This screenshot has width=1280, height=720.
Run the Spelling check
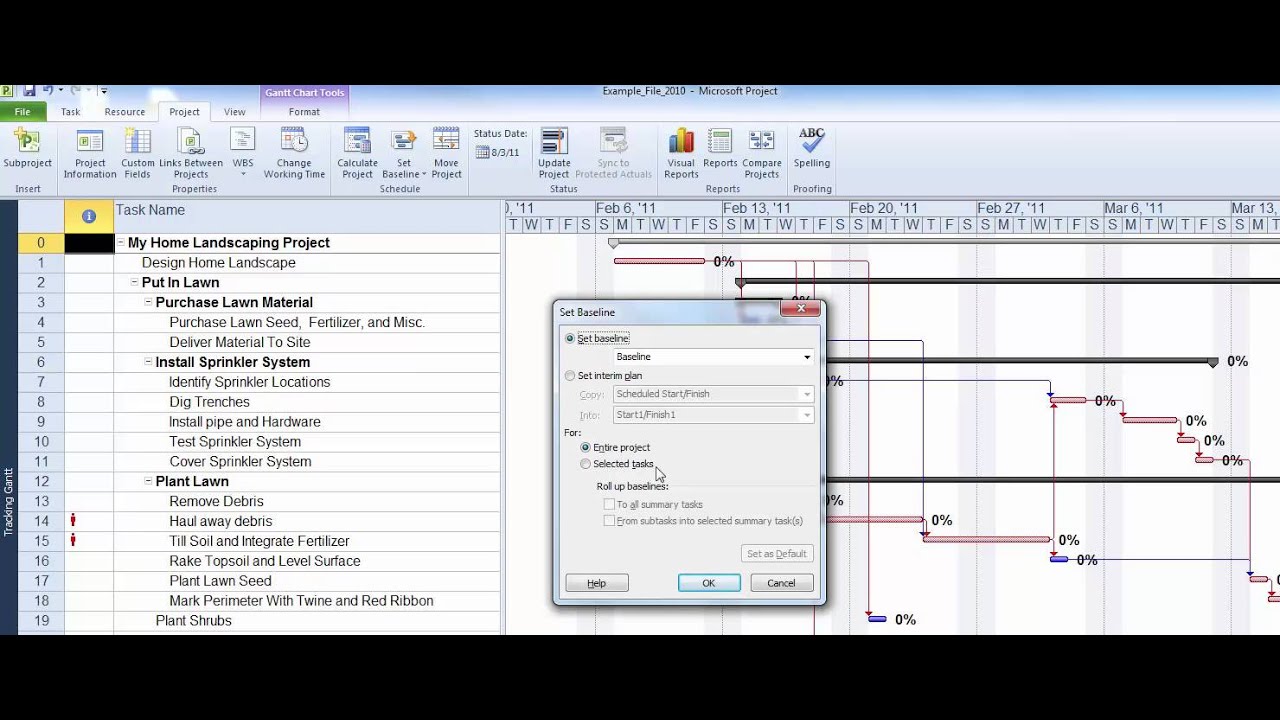pyautogui.click(x=812, y=148)
